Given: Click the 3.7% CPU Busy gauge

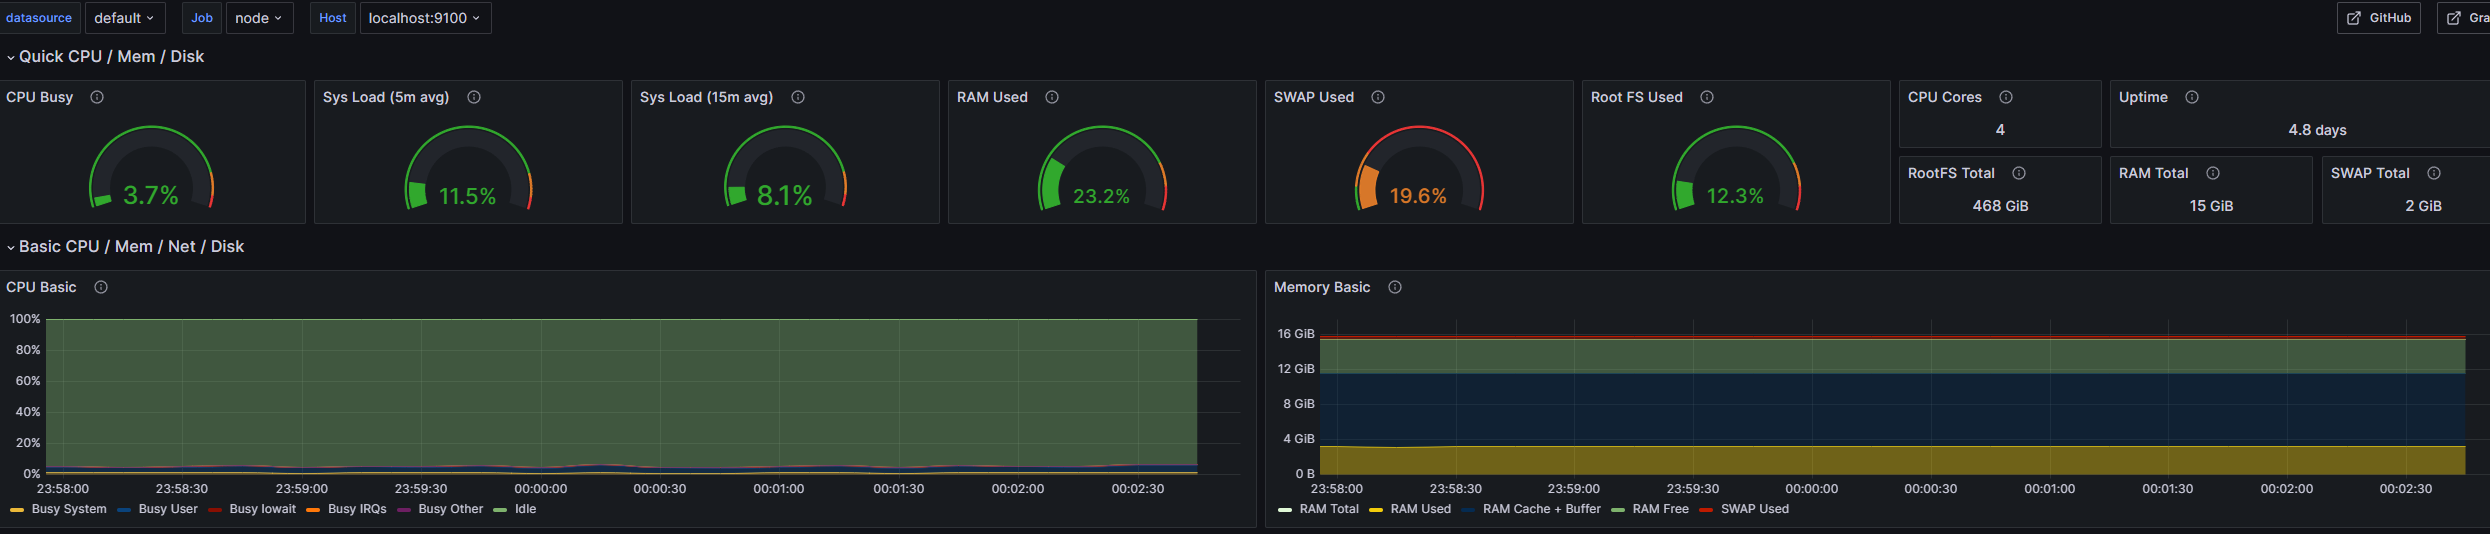Looking at the screenshot, I should pyautogui.click(x=151, y=168).
